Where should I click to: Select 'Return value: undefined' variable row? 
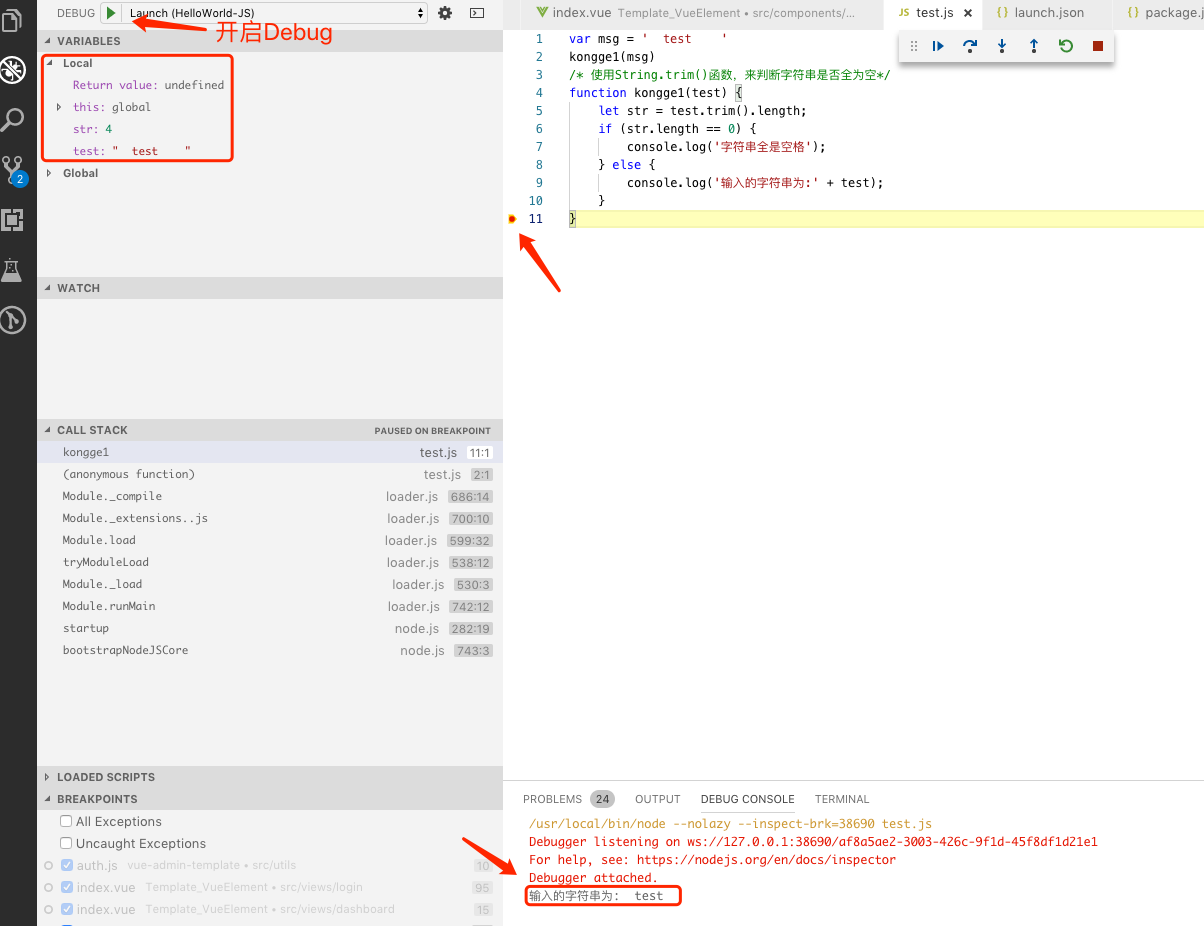(x=269, y=85)
